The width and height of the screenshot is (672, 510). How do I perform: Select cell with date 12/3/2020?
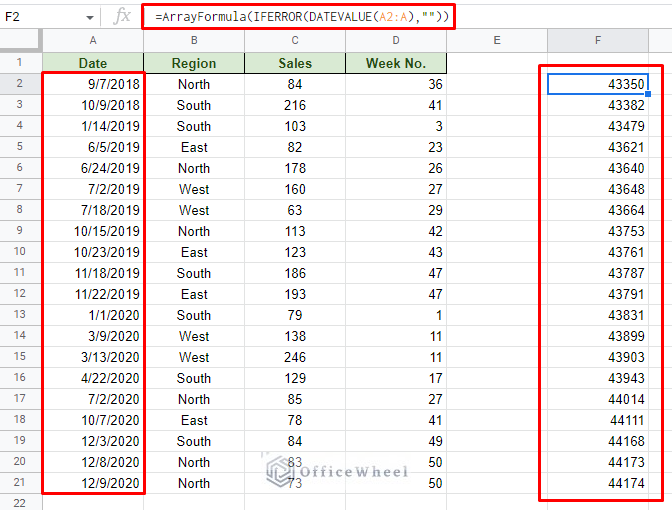pos(93,441)
